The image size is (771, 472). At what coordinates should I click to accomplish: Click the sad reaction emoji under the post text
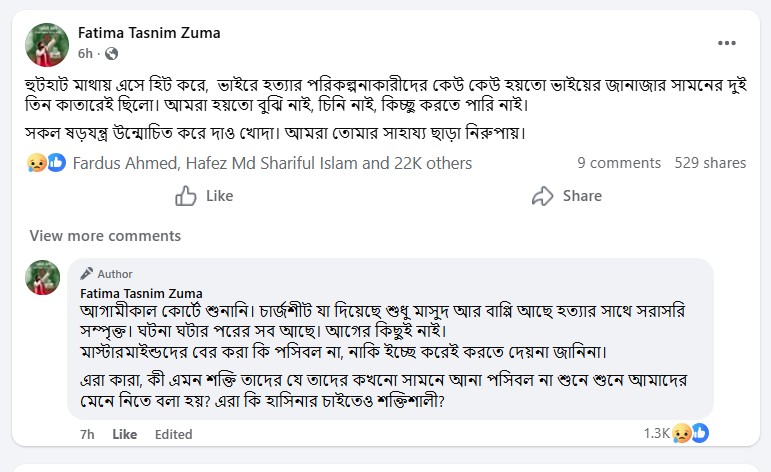tap(38, 162)
